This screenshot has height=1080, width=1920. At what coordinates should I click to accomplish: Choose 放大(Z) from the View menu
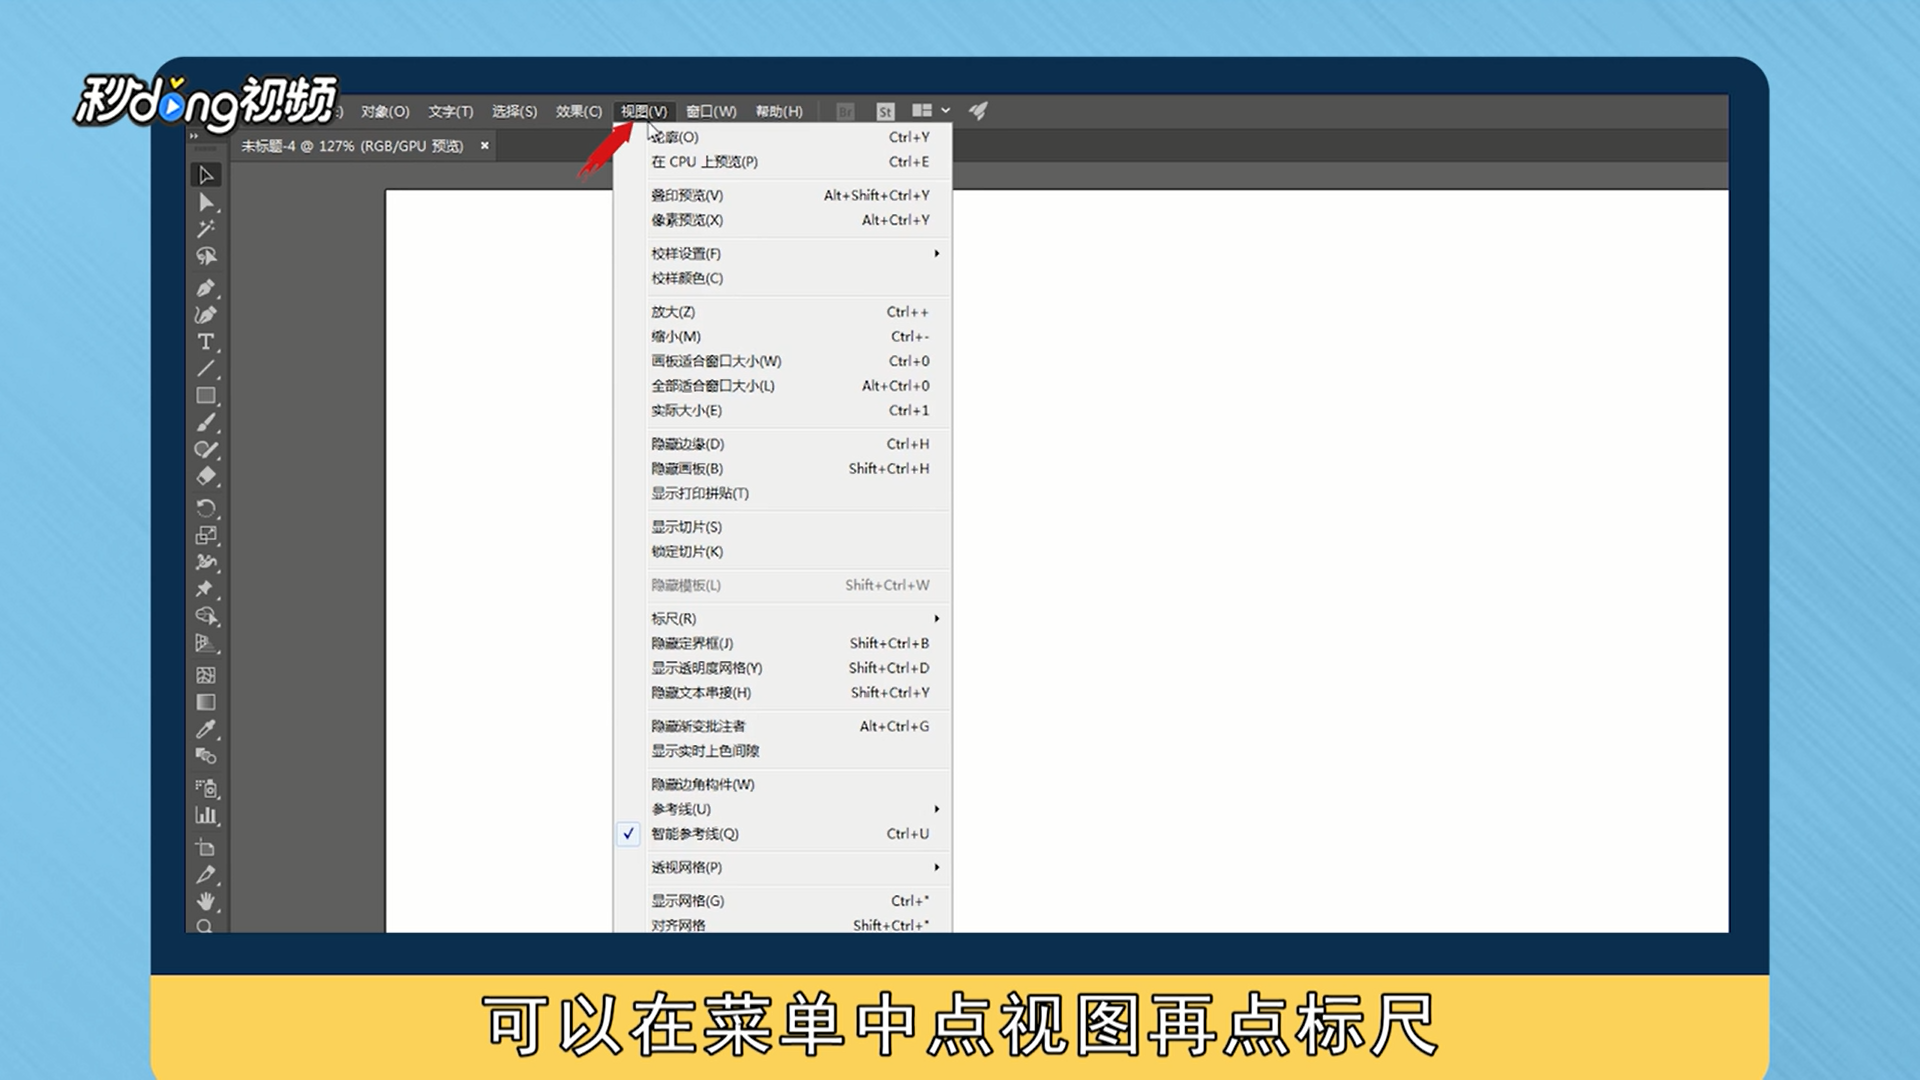673,312
